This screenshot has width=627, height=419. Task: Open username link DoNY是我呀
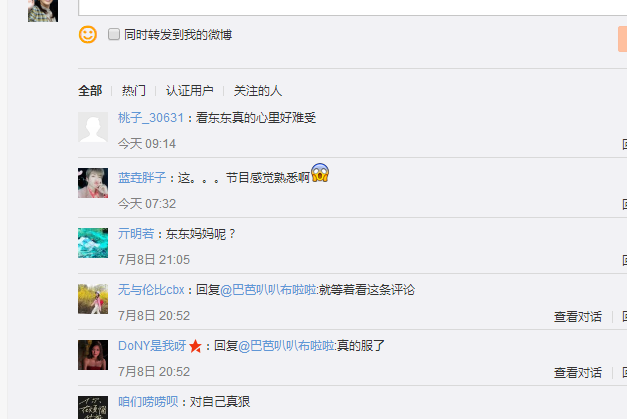pos(152,346)
